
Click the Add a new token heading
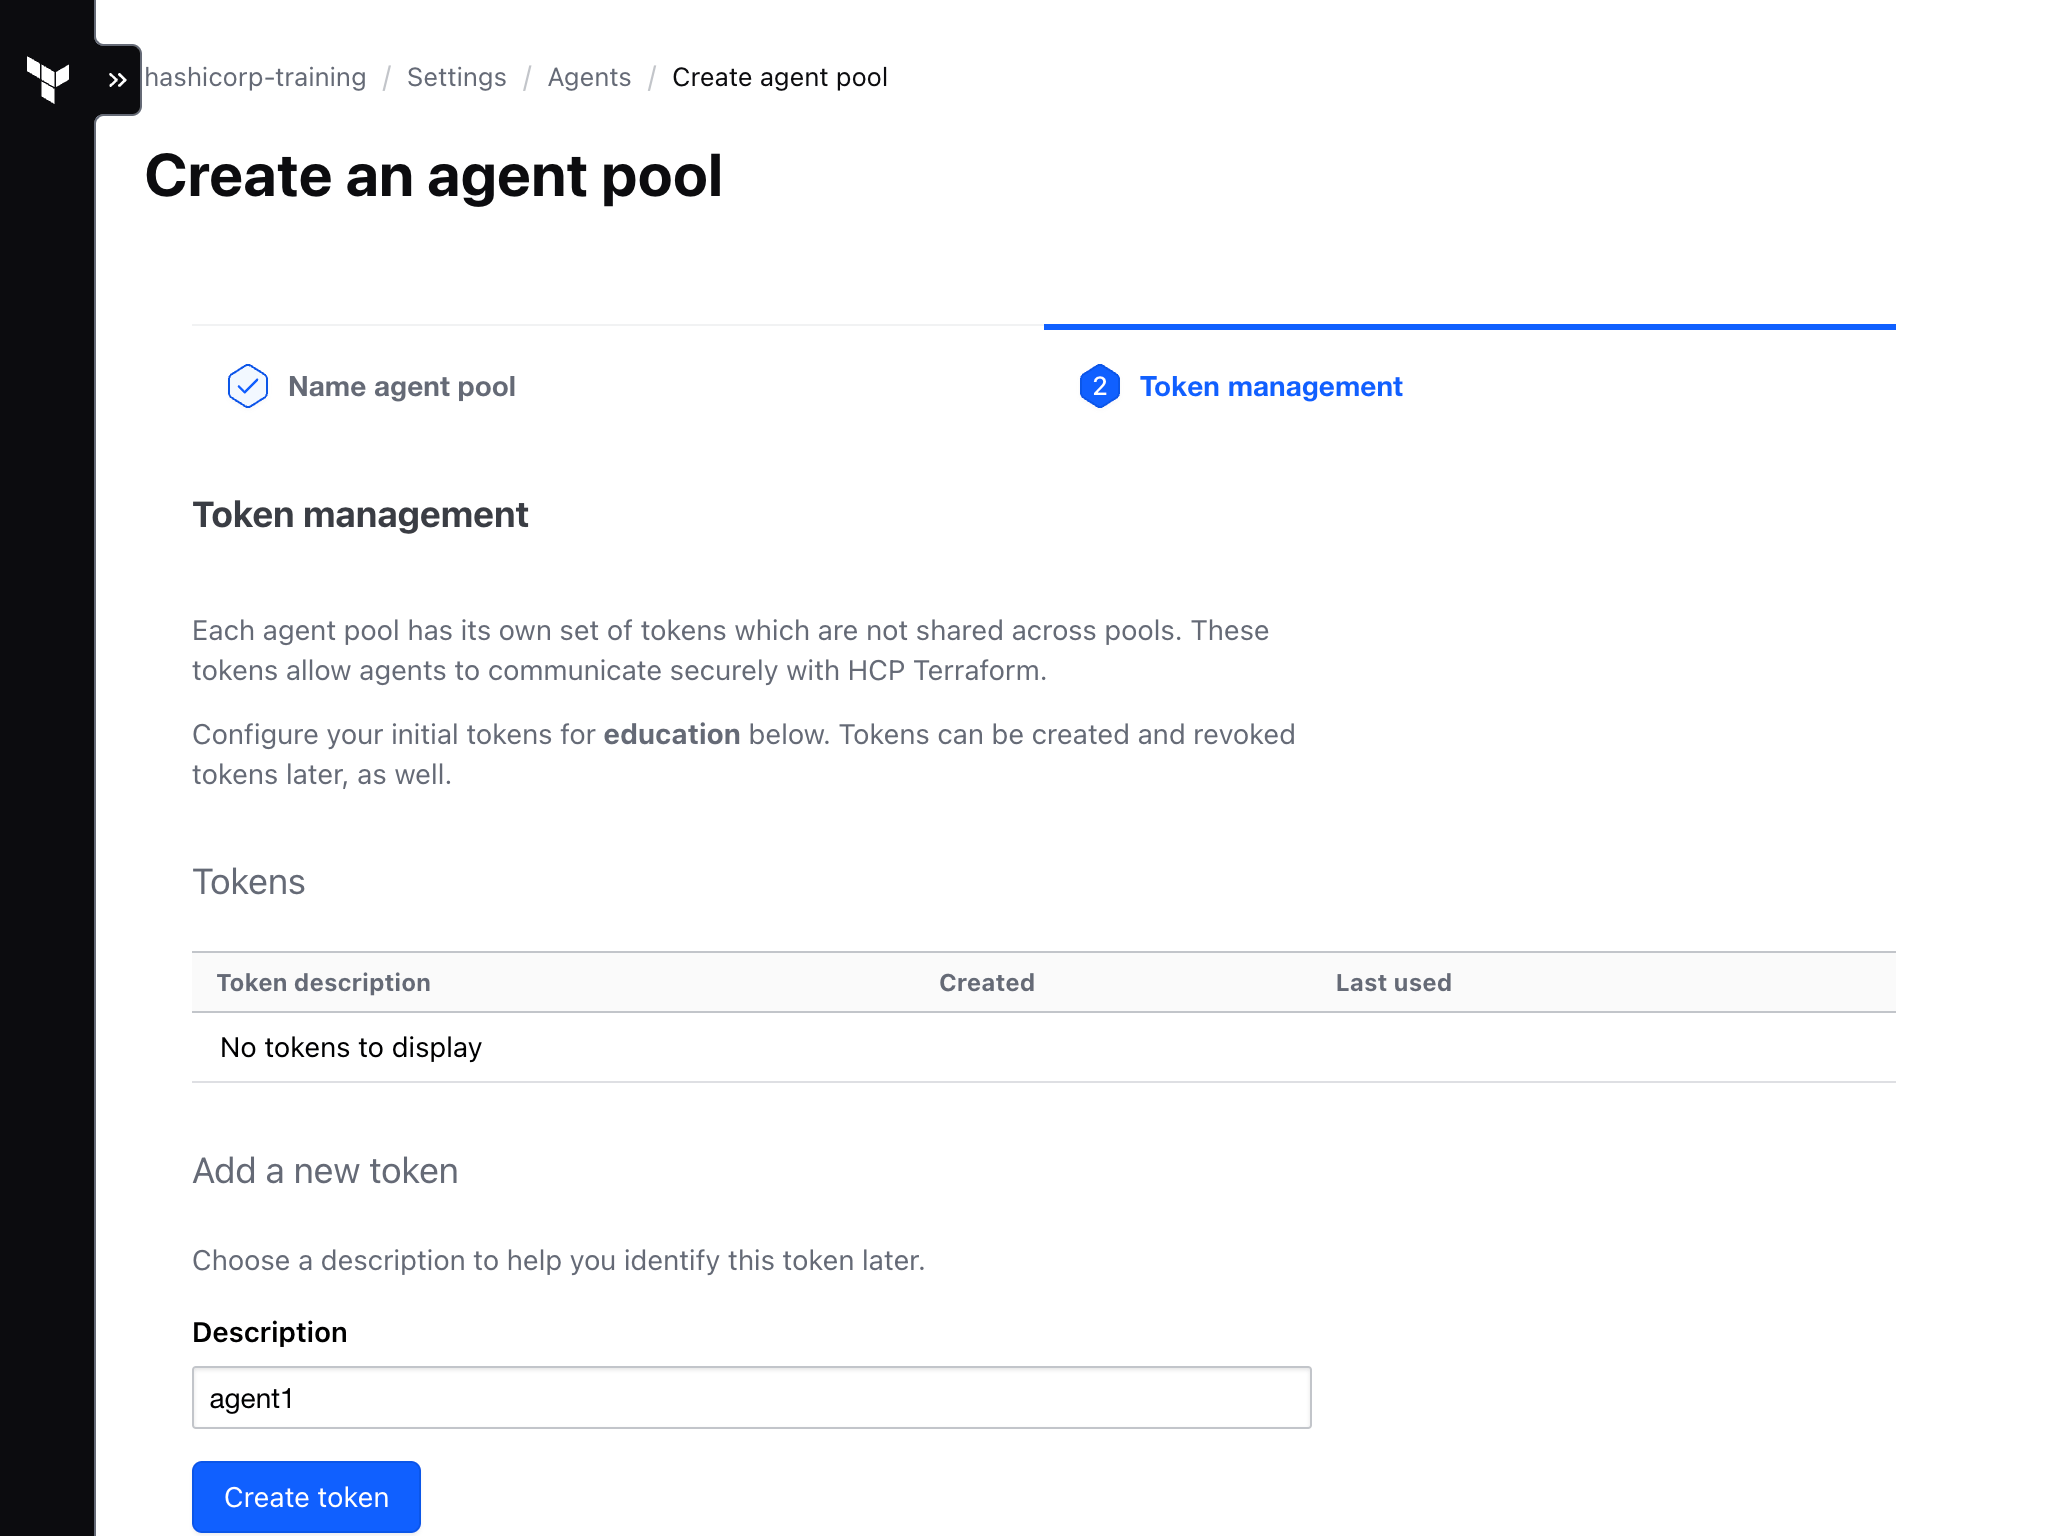coord(324,1170)
